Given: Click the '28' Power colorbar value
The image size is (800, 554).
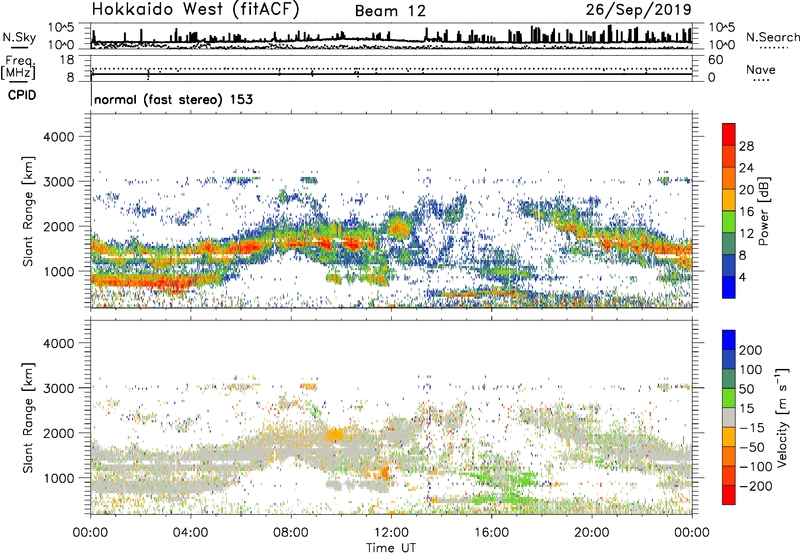Looking at the screenshot, I should pos(746,146).
